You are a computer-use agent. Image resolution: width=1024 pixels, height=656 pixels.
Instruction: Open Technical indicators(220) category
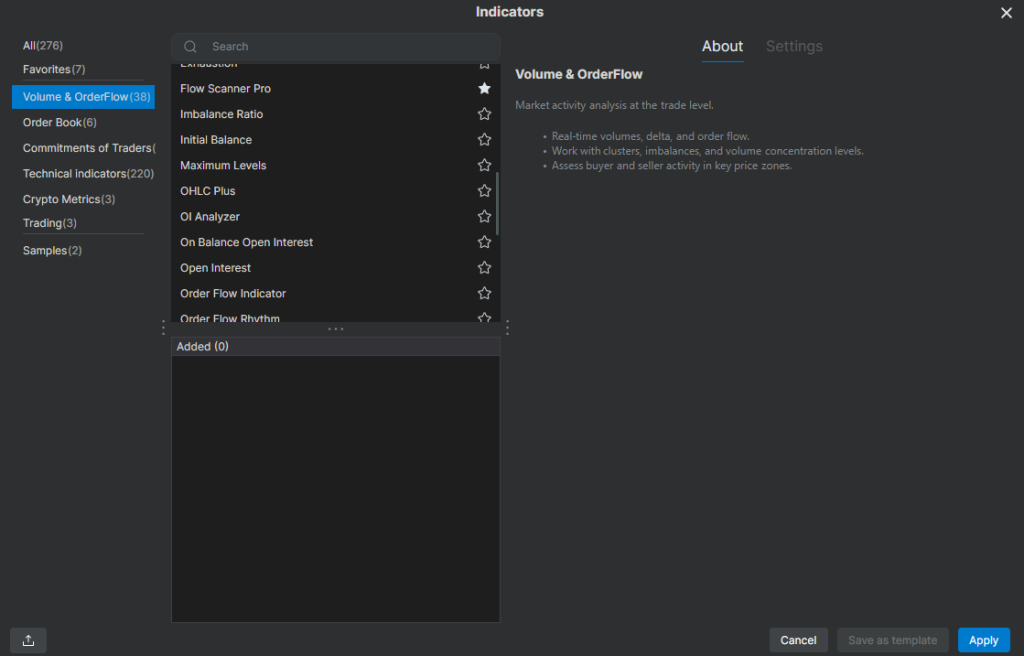88,174
